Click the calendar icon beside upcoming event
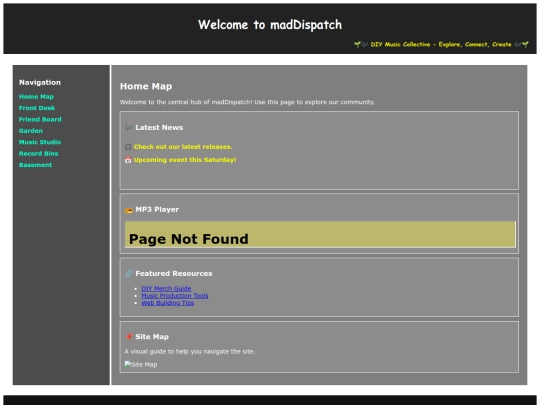 128,160
